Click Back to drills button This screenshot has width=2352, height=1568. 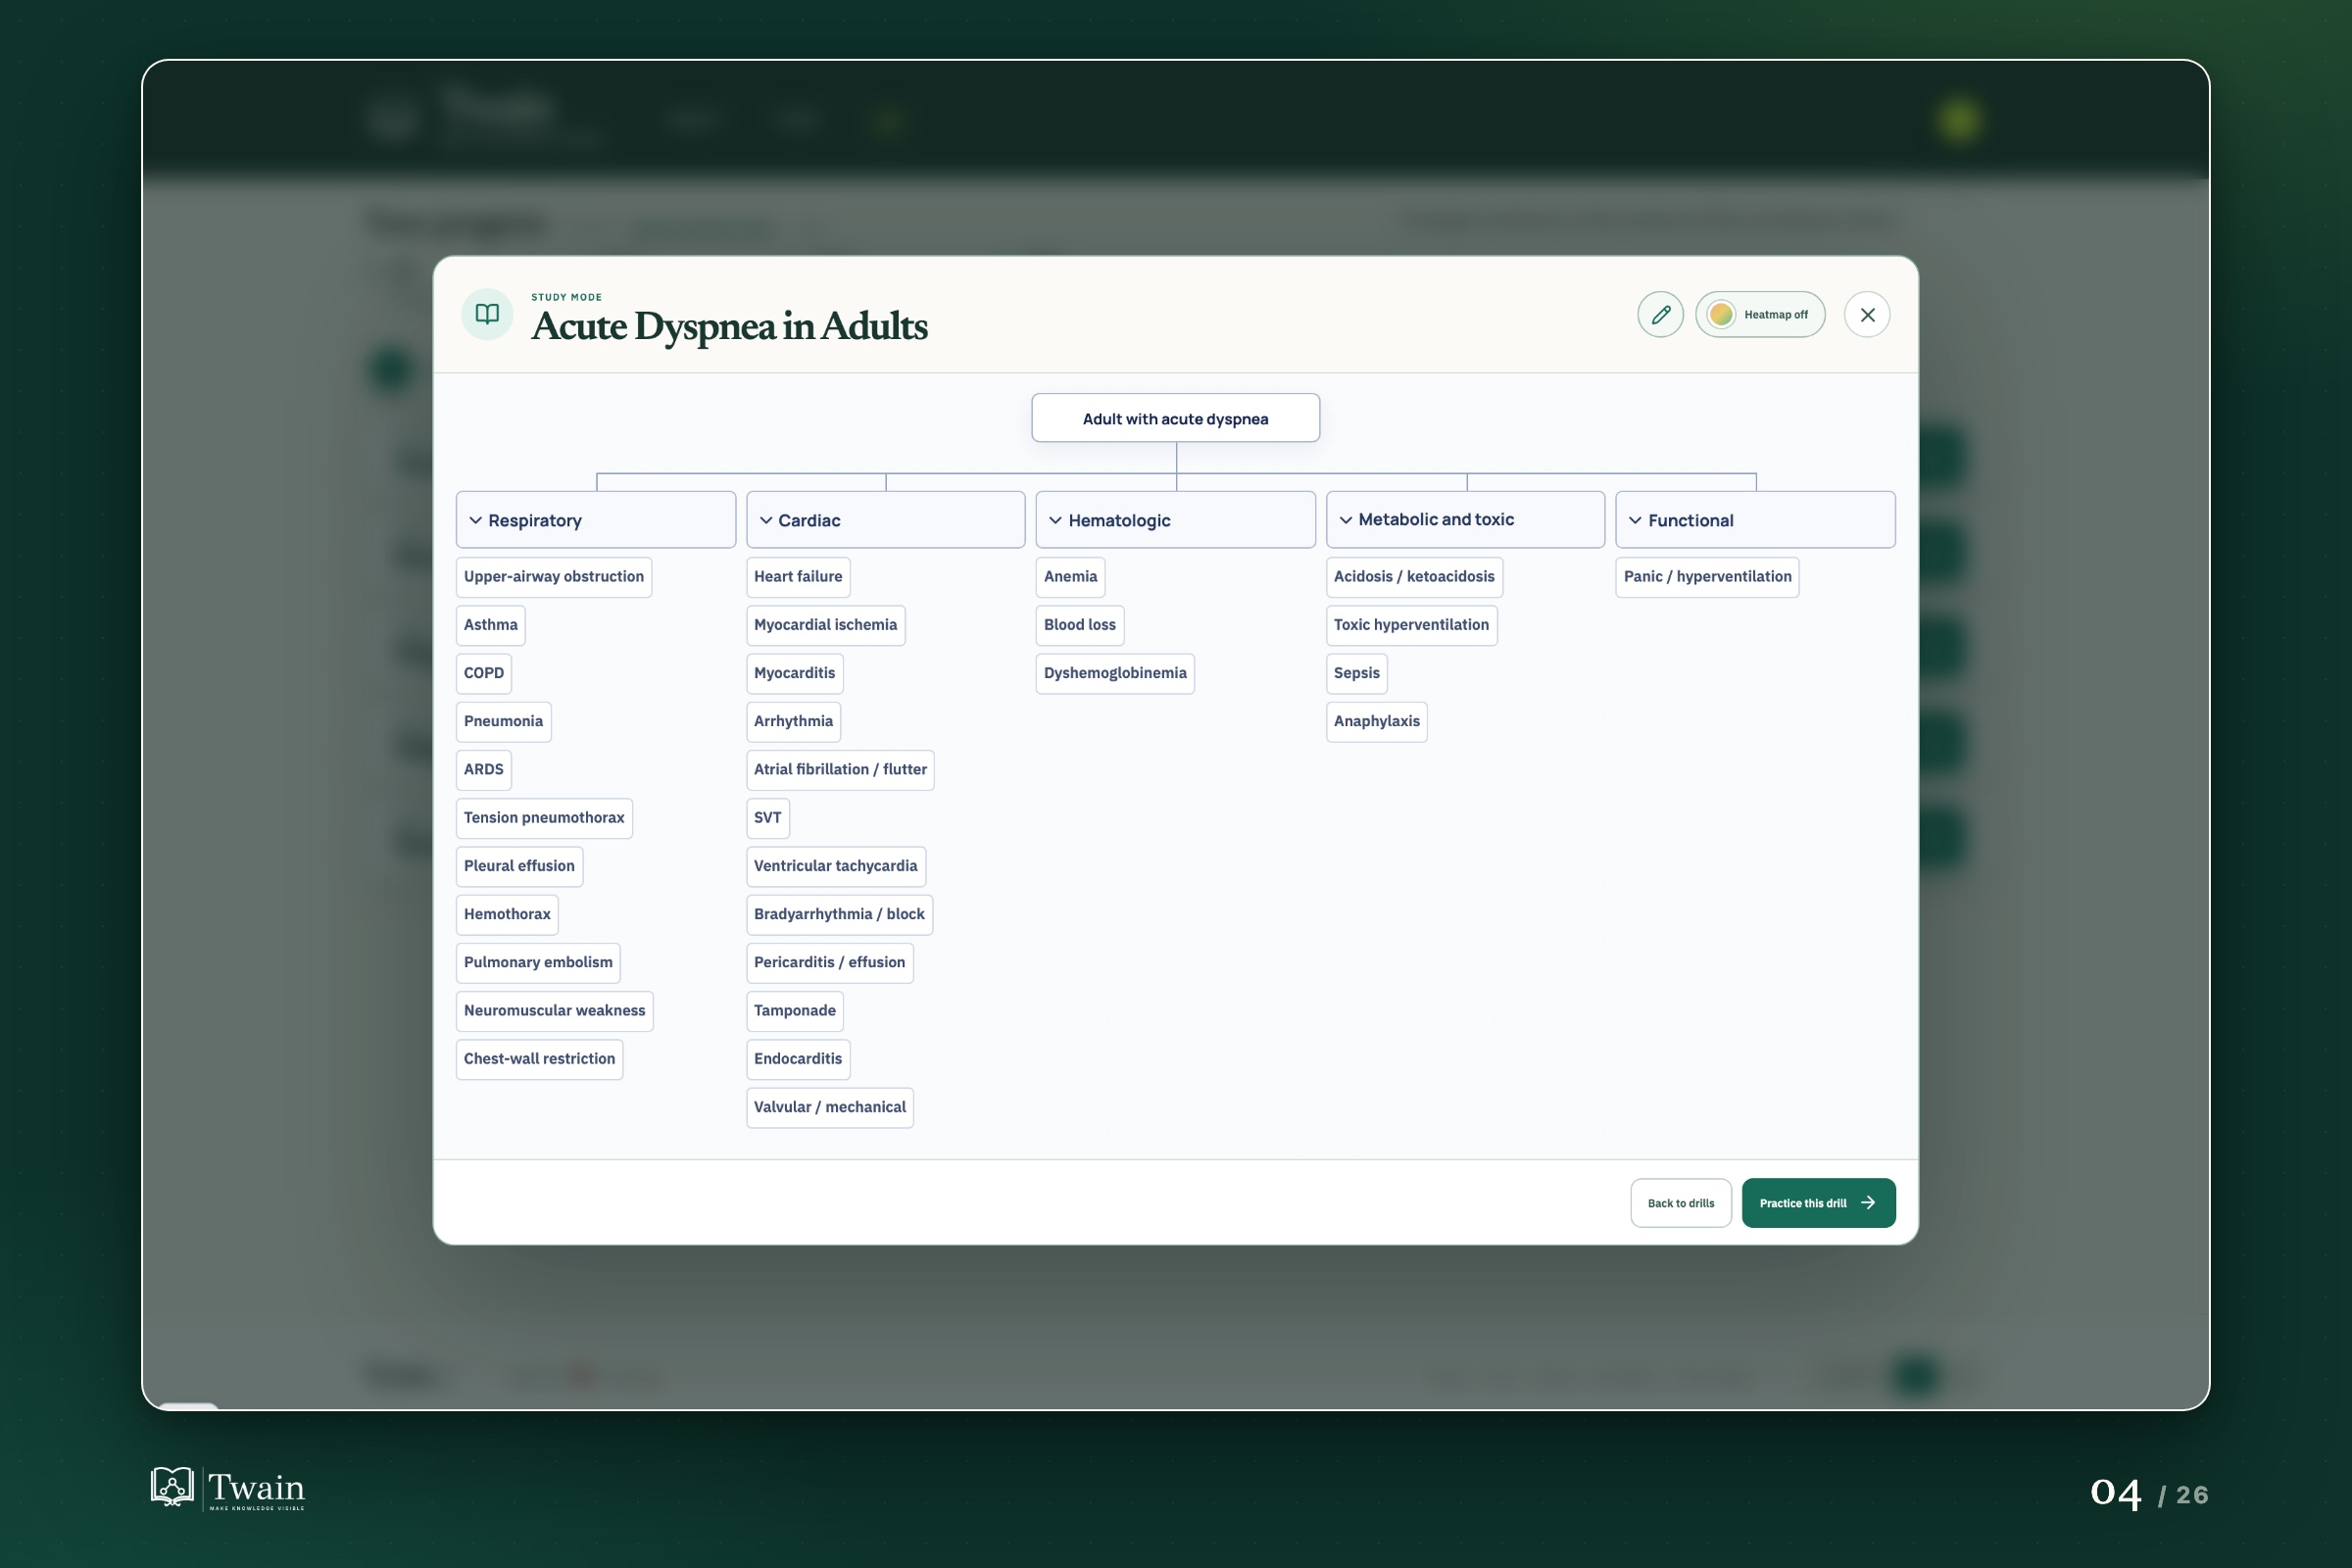click(x=1681, y=1203)
